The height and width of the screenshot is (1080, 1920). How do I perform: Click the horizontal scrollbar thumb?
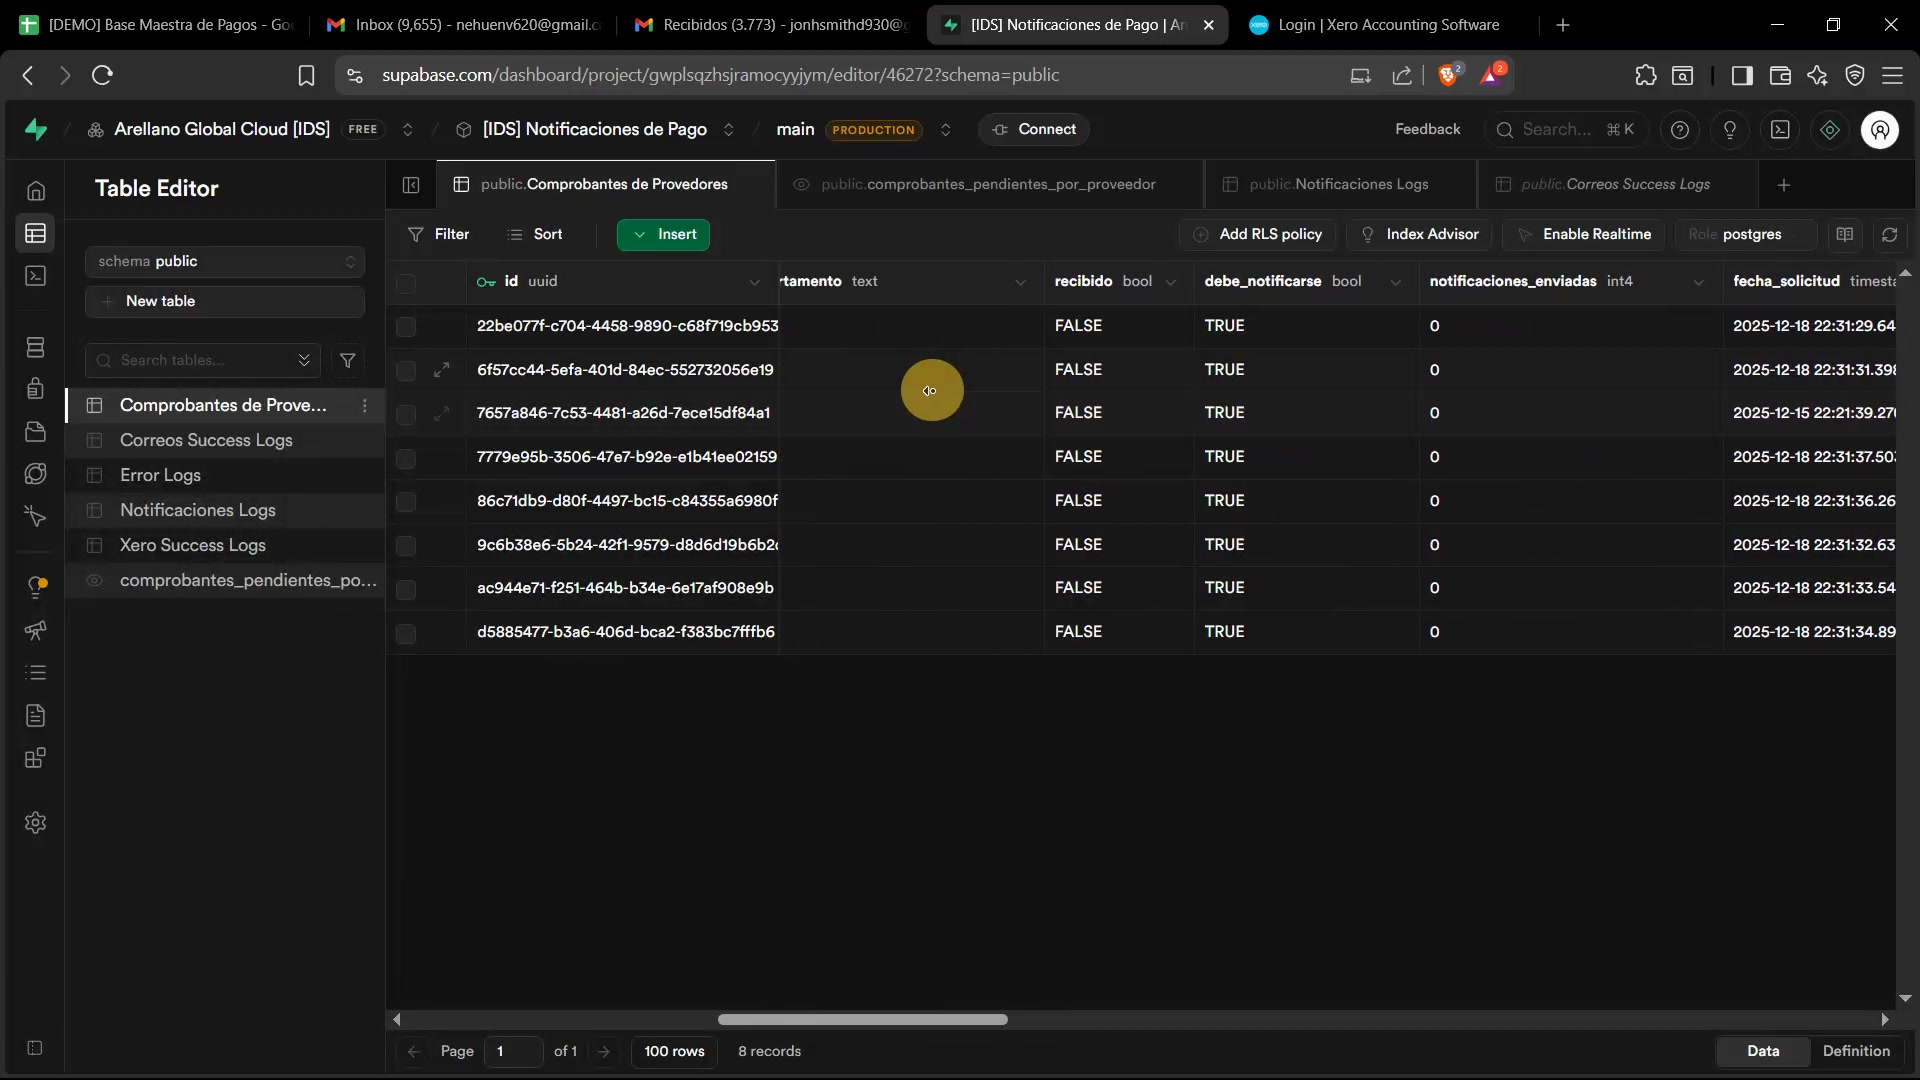[862, 1019]
